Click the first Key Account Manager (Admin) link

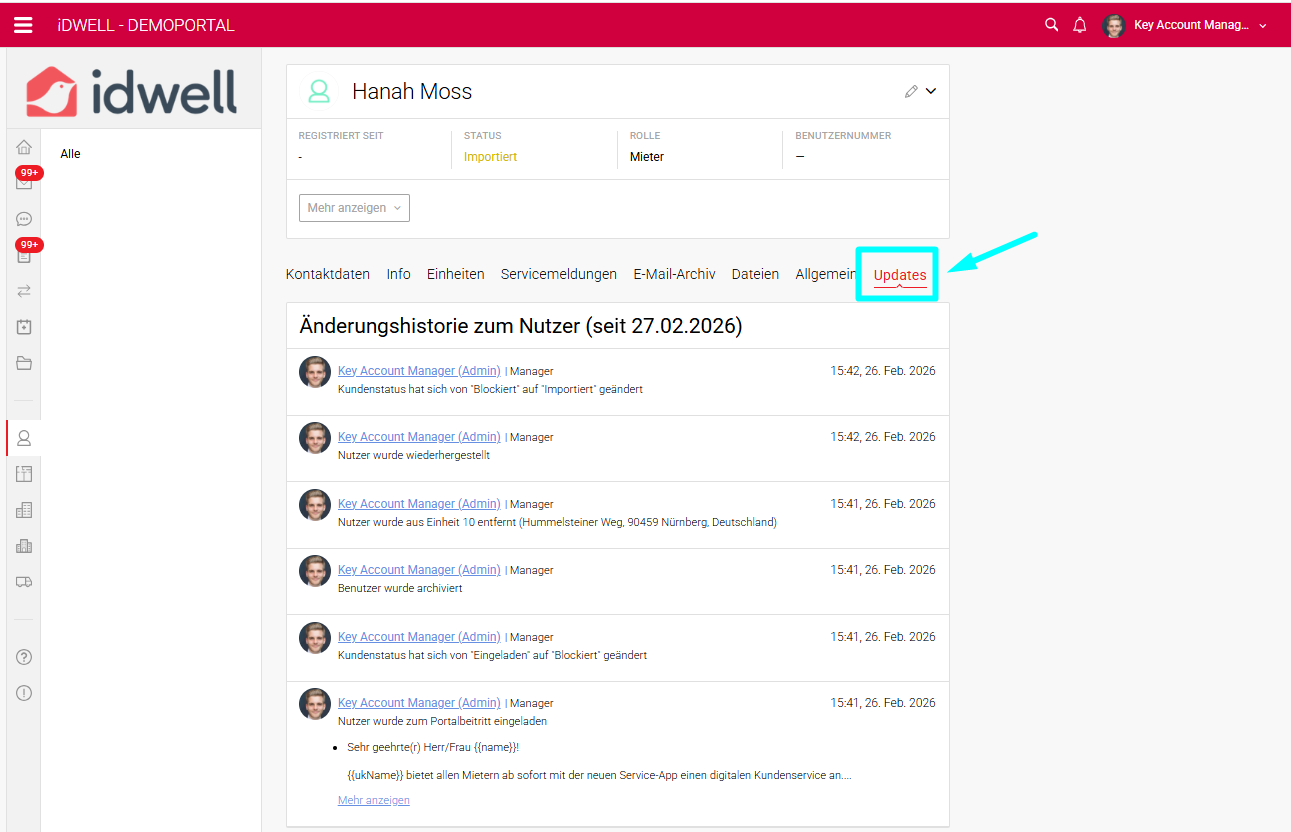(419, 371)
